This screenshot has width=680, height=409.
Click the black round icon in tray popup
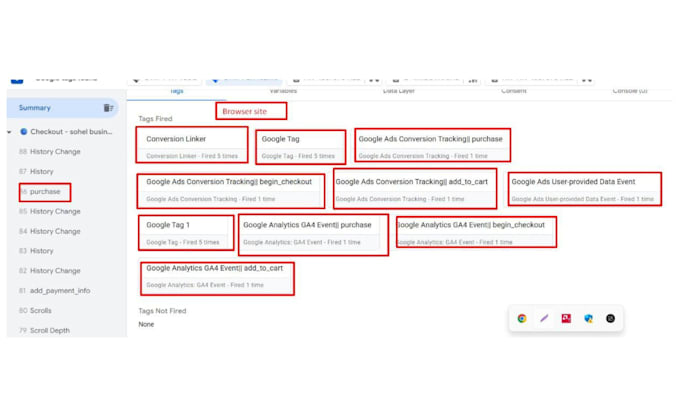[x=610, y=318]
